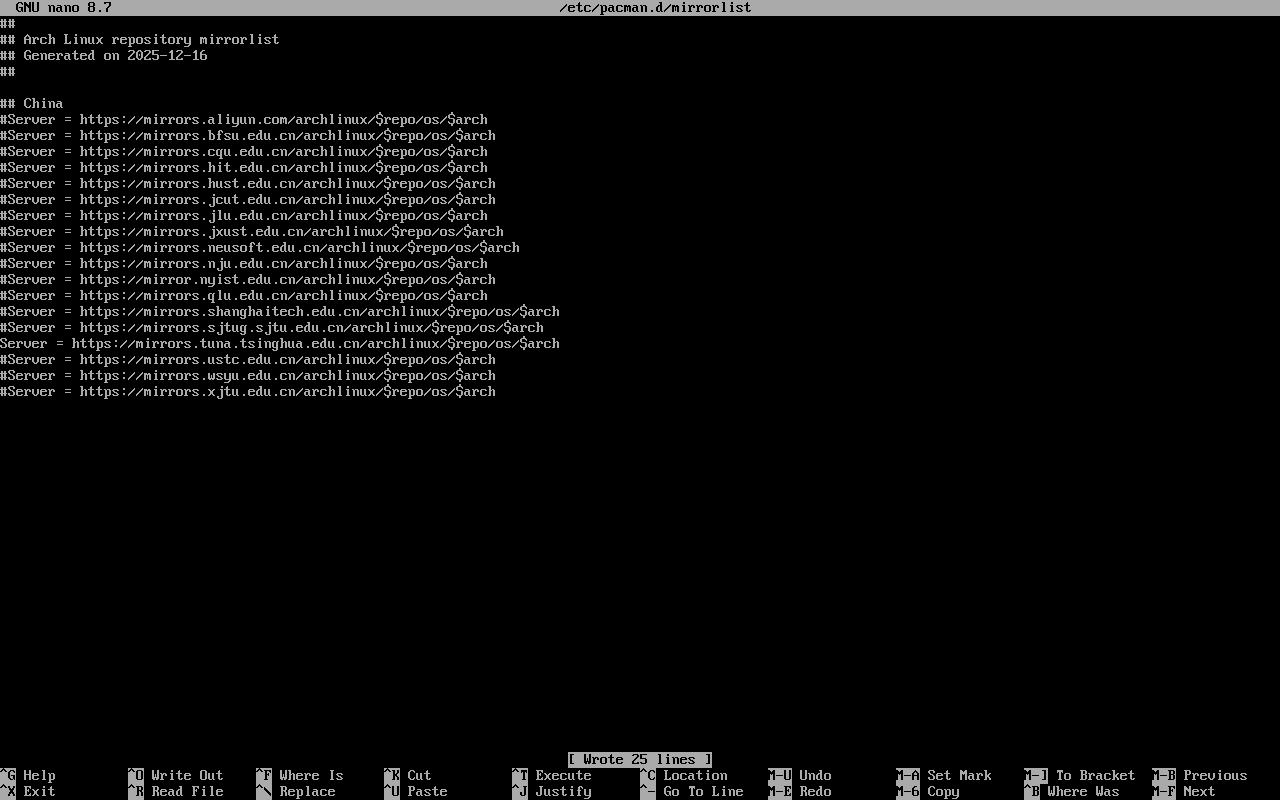Select the uncommented tuna.tsinghua Server line
The image size is (1280, 800).
pyautogui.click(x=280, y=343)
